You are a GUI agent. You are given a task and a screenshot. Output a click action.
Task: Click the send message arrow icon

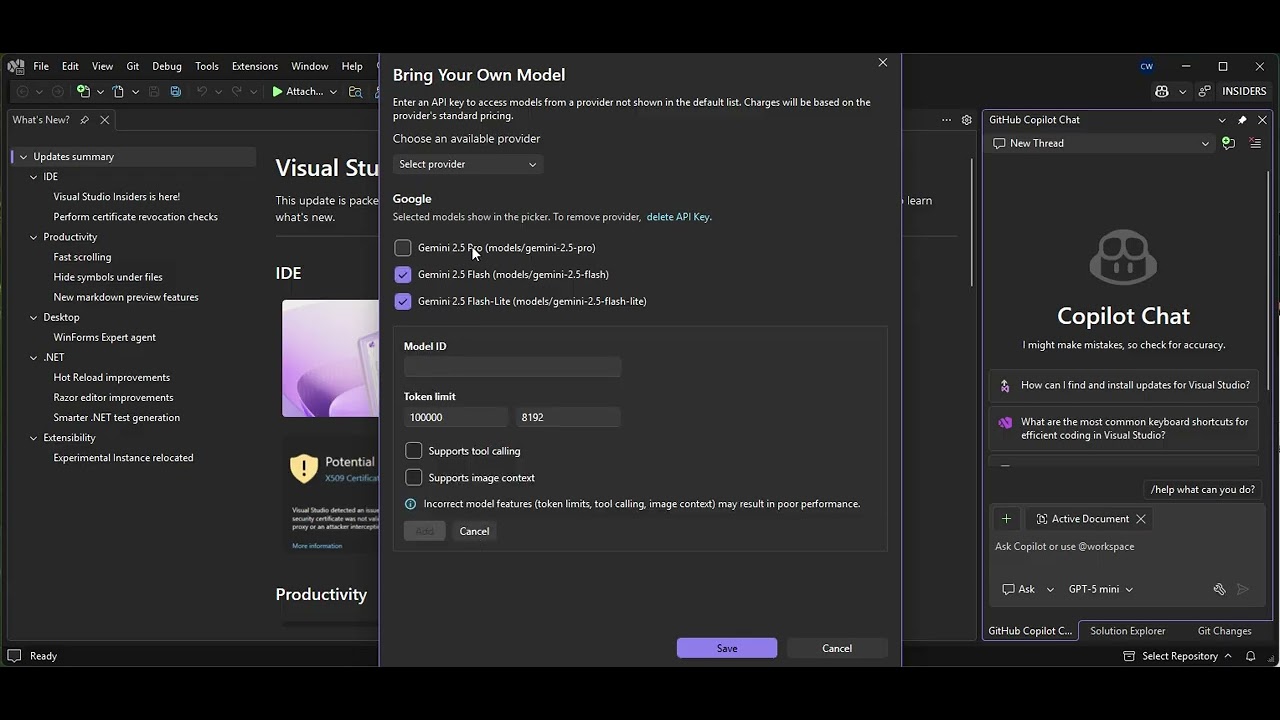[1243, 589]
